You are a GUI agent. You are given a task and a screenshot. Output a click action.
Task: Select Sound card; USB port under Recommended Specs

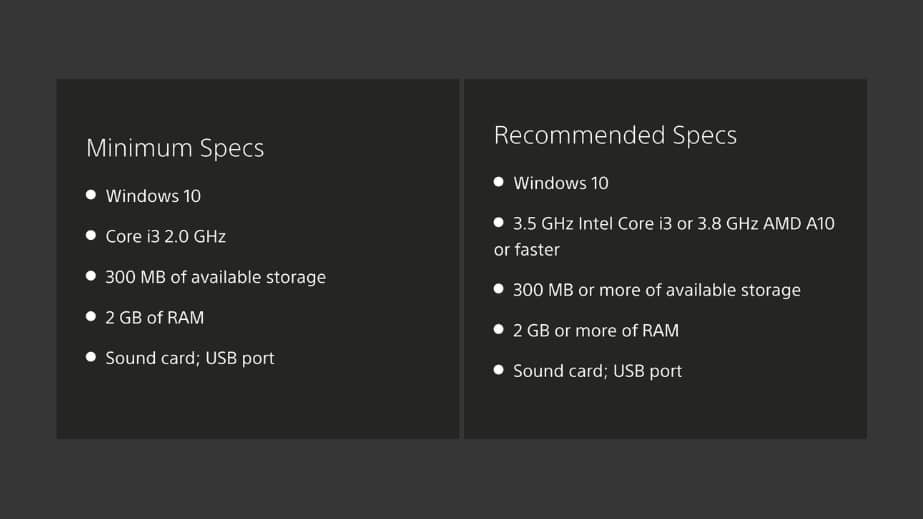[x=597, y=371]
